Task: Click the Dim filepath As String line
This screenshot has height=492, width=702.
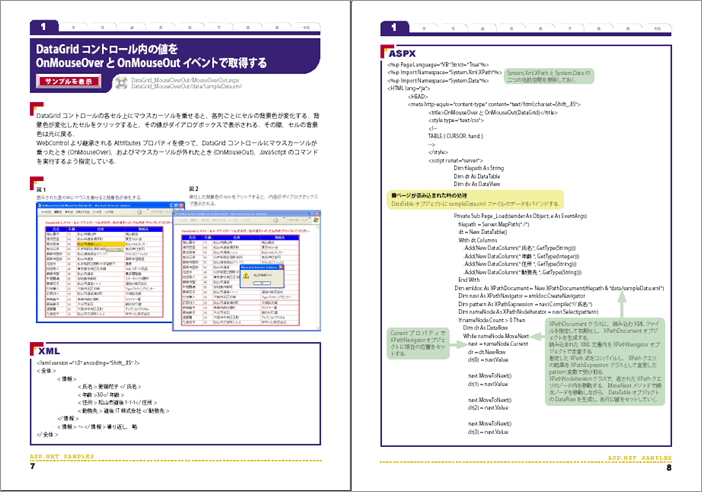Action: [479, 168]
